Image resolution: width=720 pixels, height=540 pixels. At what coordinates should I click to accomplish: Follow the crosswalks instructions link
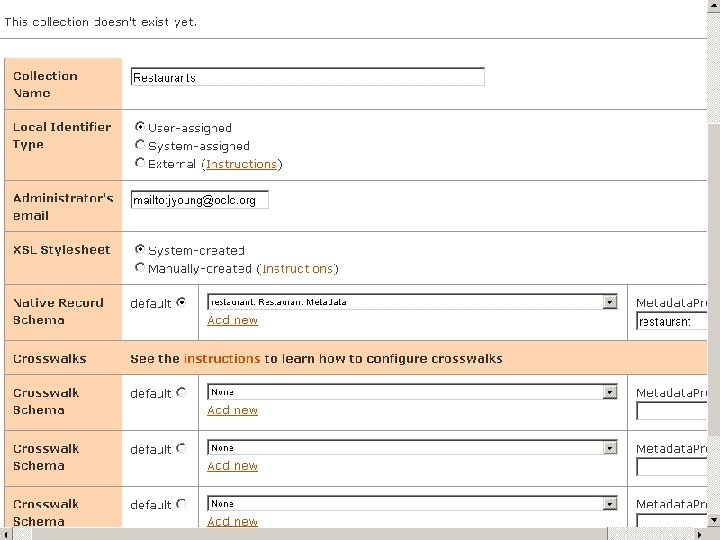222,358
